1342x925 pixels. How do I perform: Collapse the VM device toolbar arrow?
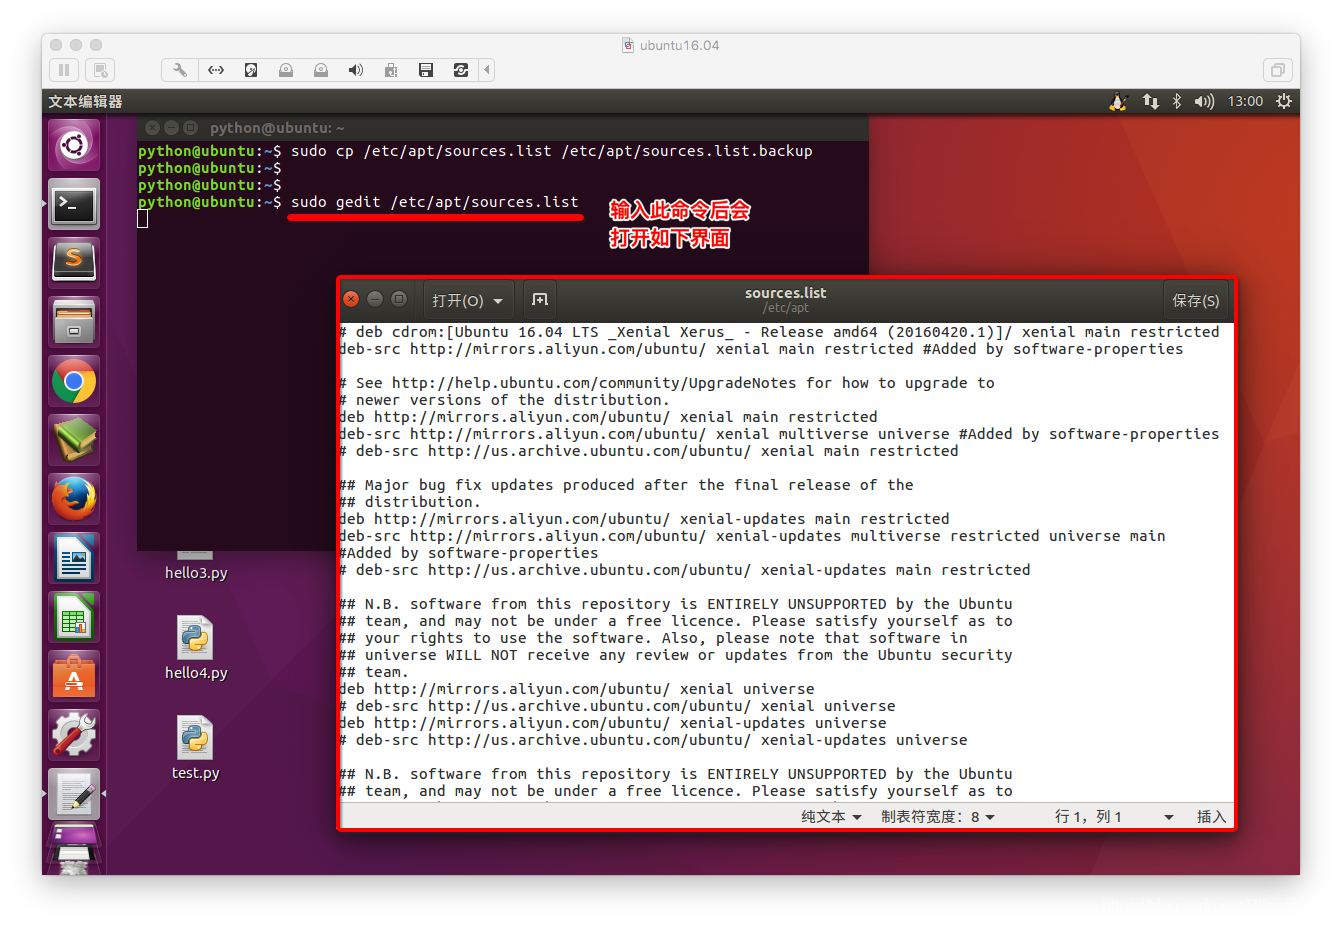[x=487, y=70]
